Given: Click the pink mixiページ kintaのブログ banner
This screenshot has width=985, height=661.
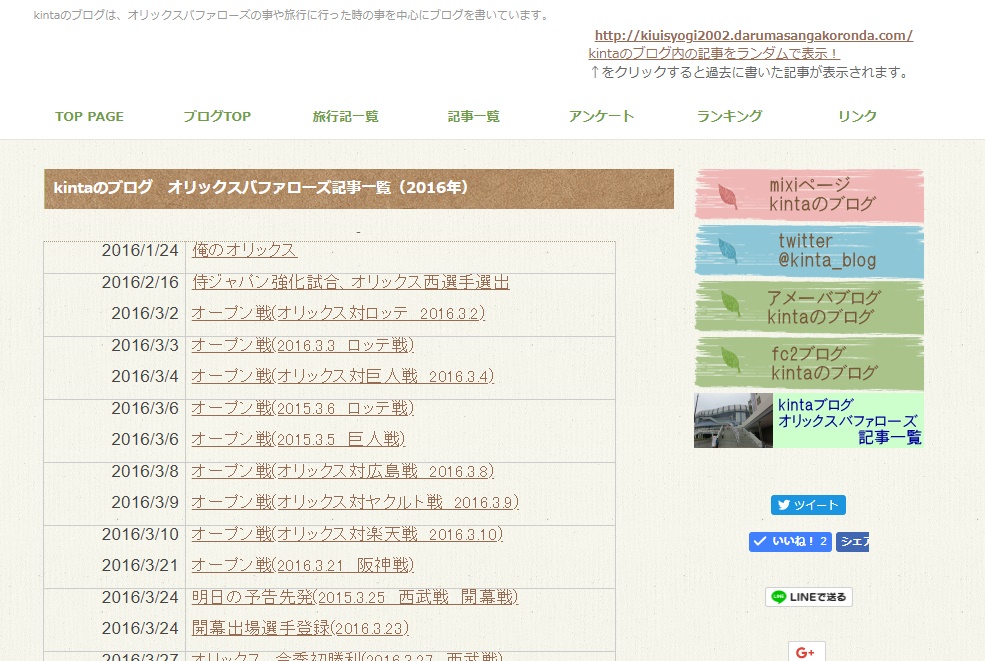Looking at the screenshot, I should pos(809,195).
